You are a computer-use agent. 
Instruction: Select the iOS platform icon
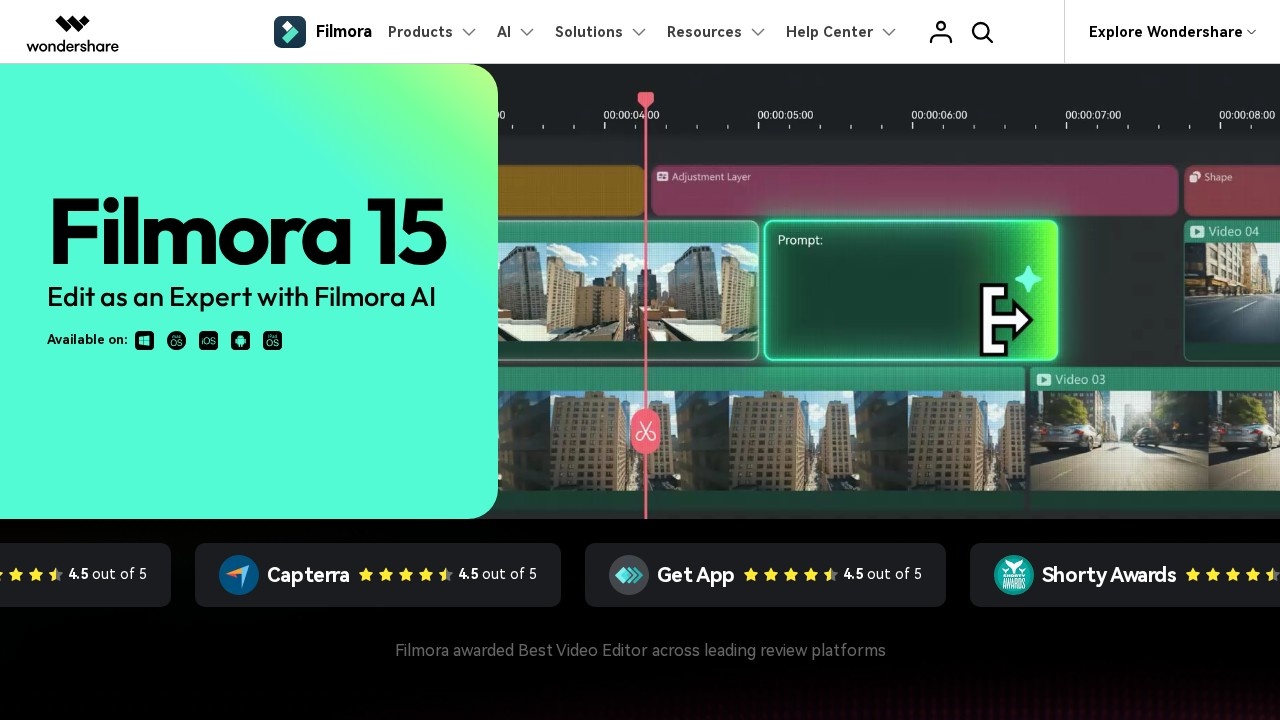pos(209,341)
